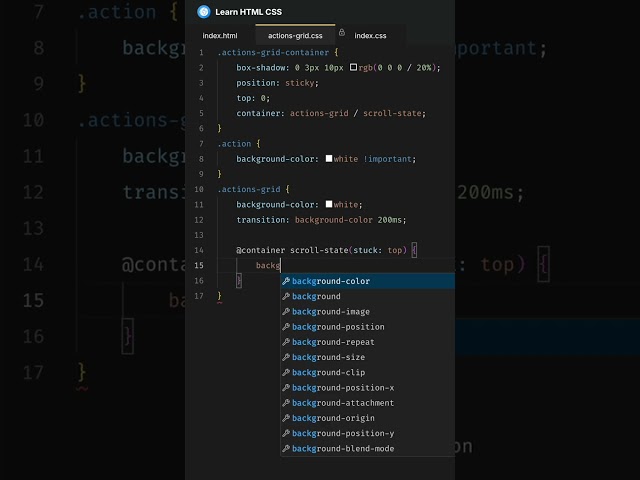
Task: Switch to the actions-grid.css tab
Action: tap(295, 36)
